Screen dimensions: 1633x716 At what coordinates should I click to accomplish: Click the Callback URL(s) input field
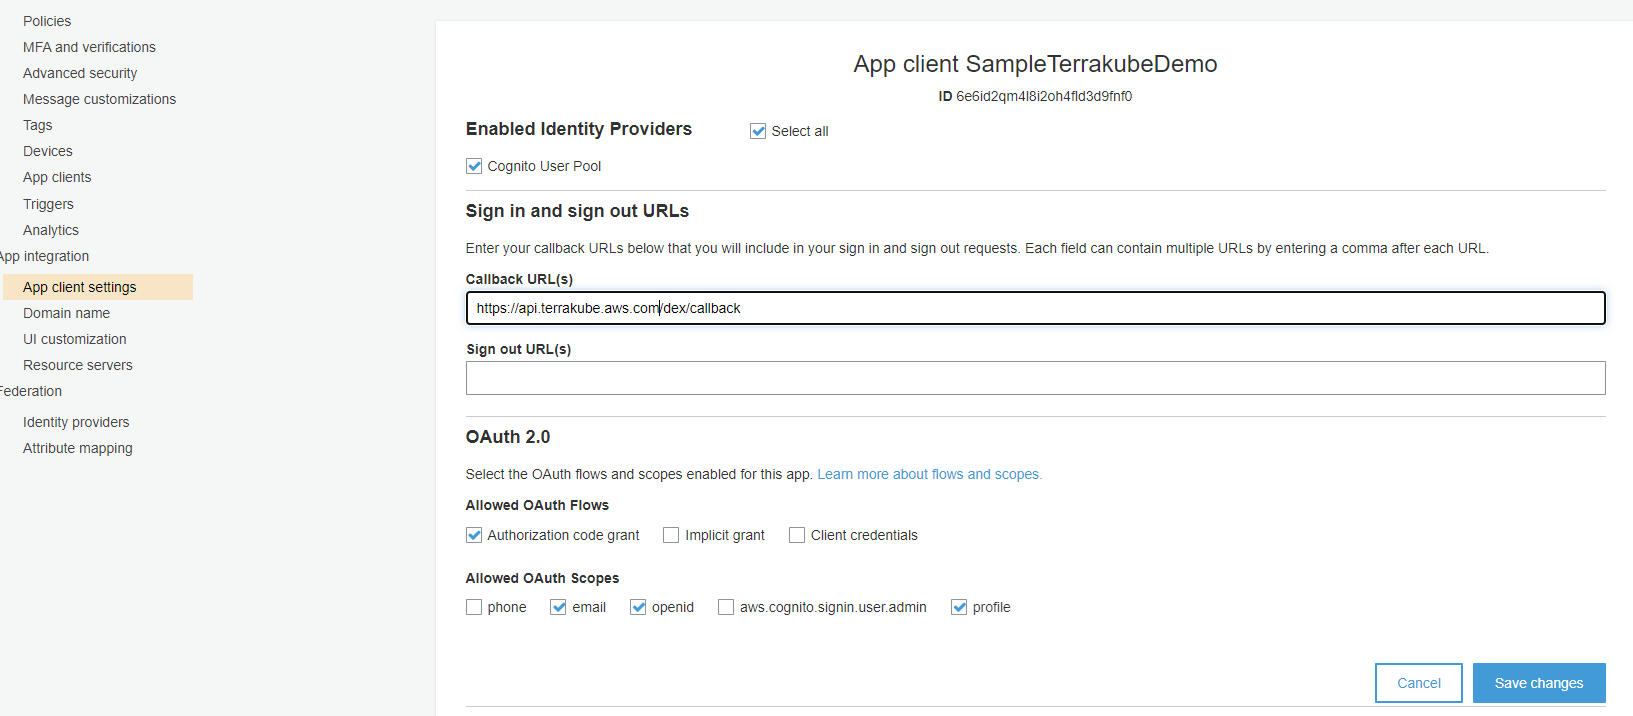[x=1035, y=308]
